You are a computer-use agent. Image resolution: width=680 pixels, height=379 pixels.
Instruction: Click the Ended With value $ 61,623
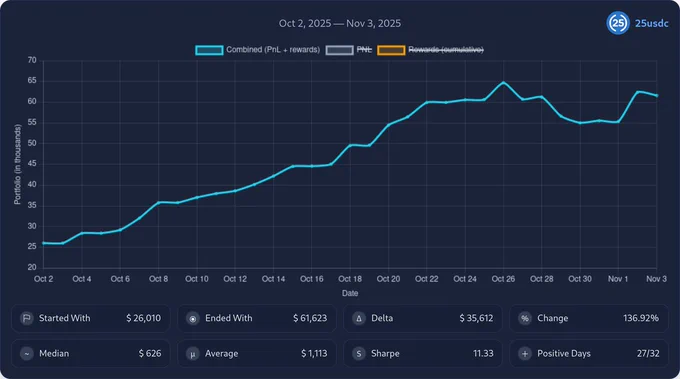click(x=310, y=318)
